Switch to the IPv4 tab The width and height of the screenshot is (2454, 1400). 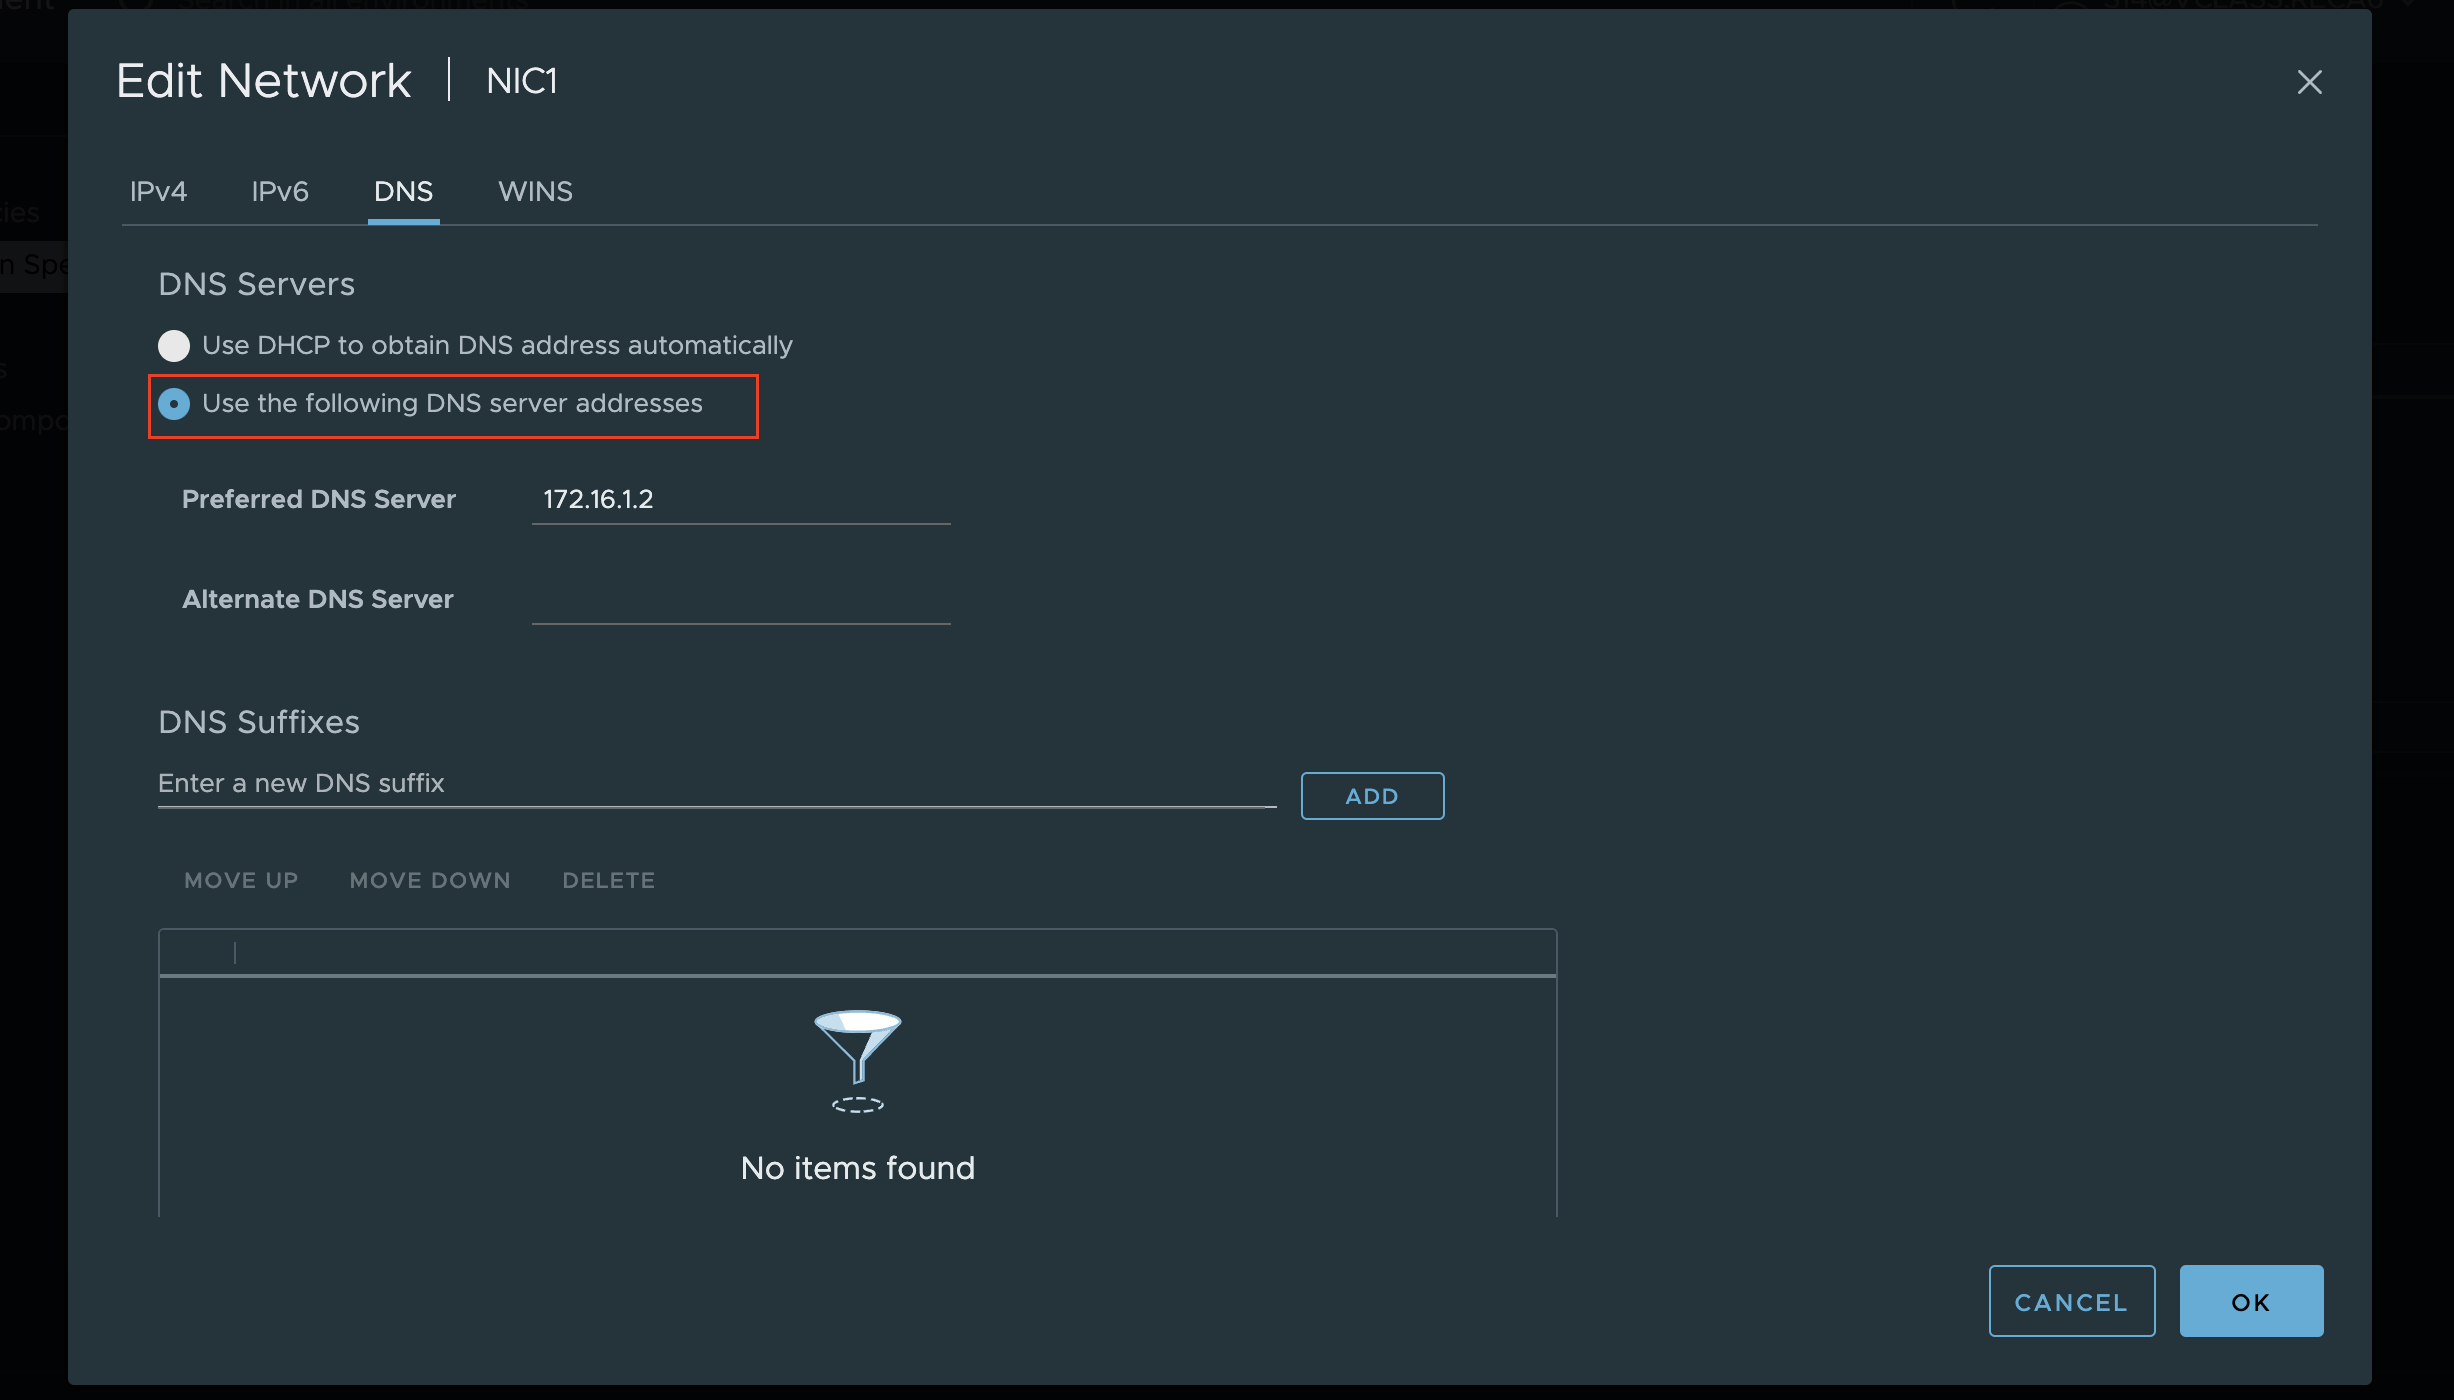(158, 191)
